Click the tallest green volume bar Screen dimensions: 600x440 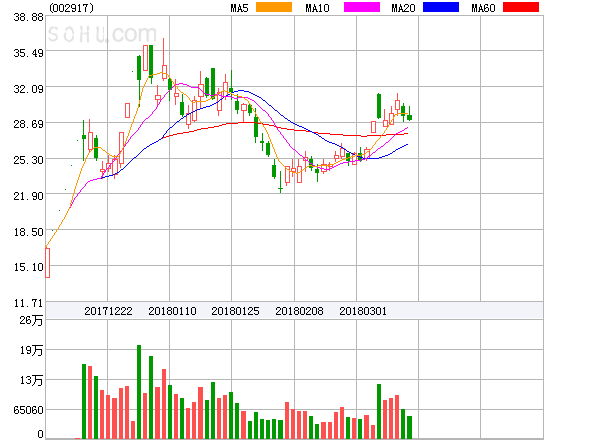139,392
